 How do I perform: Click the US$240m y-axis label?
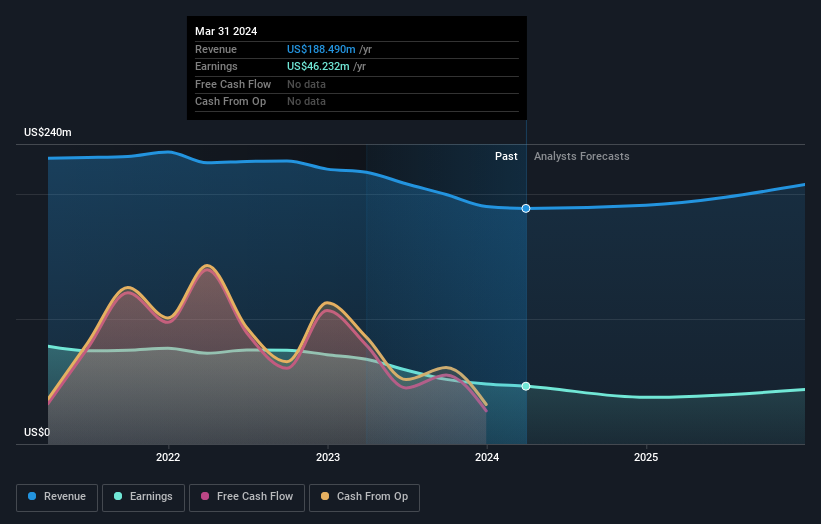[48, 132]
